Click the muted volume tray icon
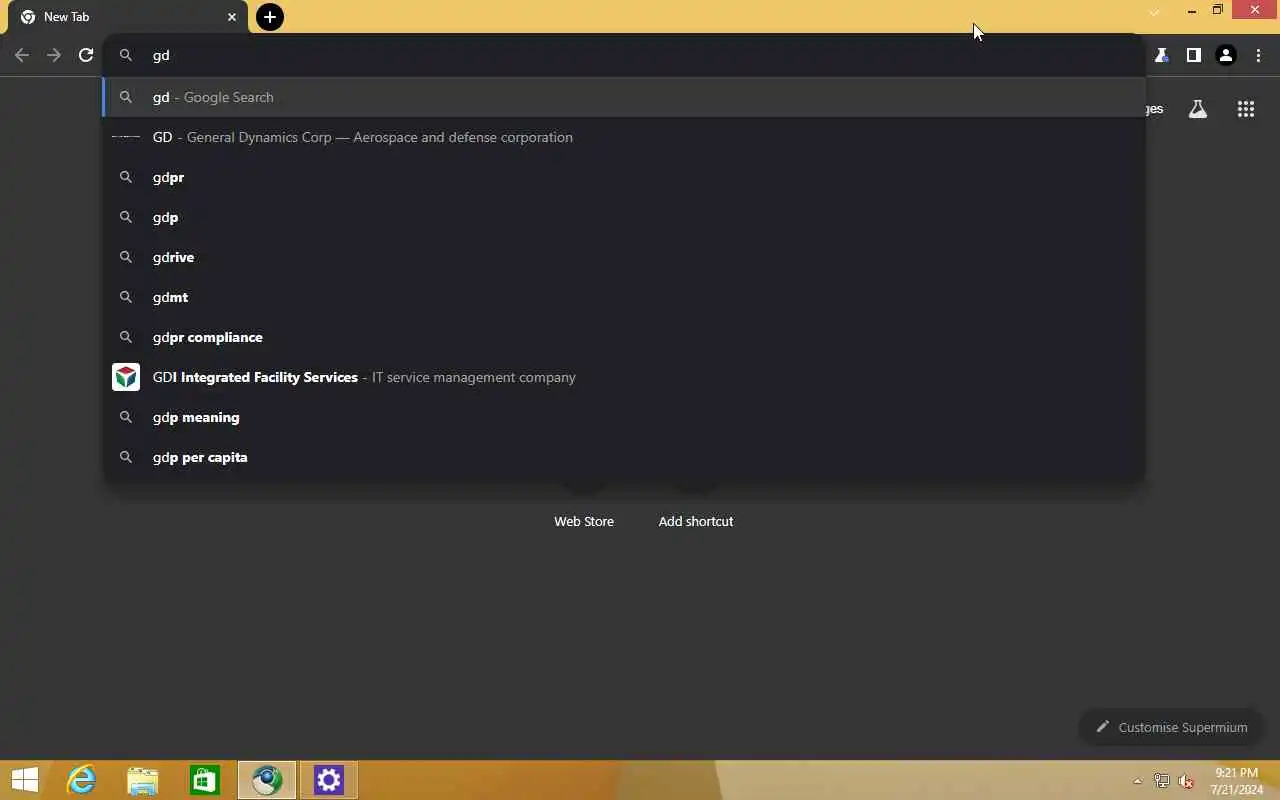1280x800 pixels. 1186,781
